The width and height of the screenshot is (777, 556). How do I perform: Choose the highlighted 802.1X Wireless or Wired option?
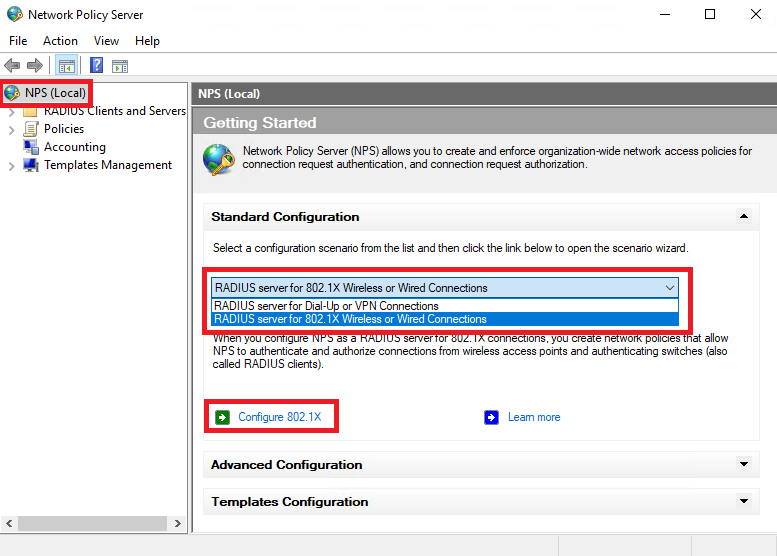[444, 319]
